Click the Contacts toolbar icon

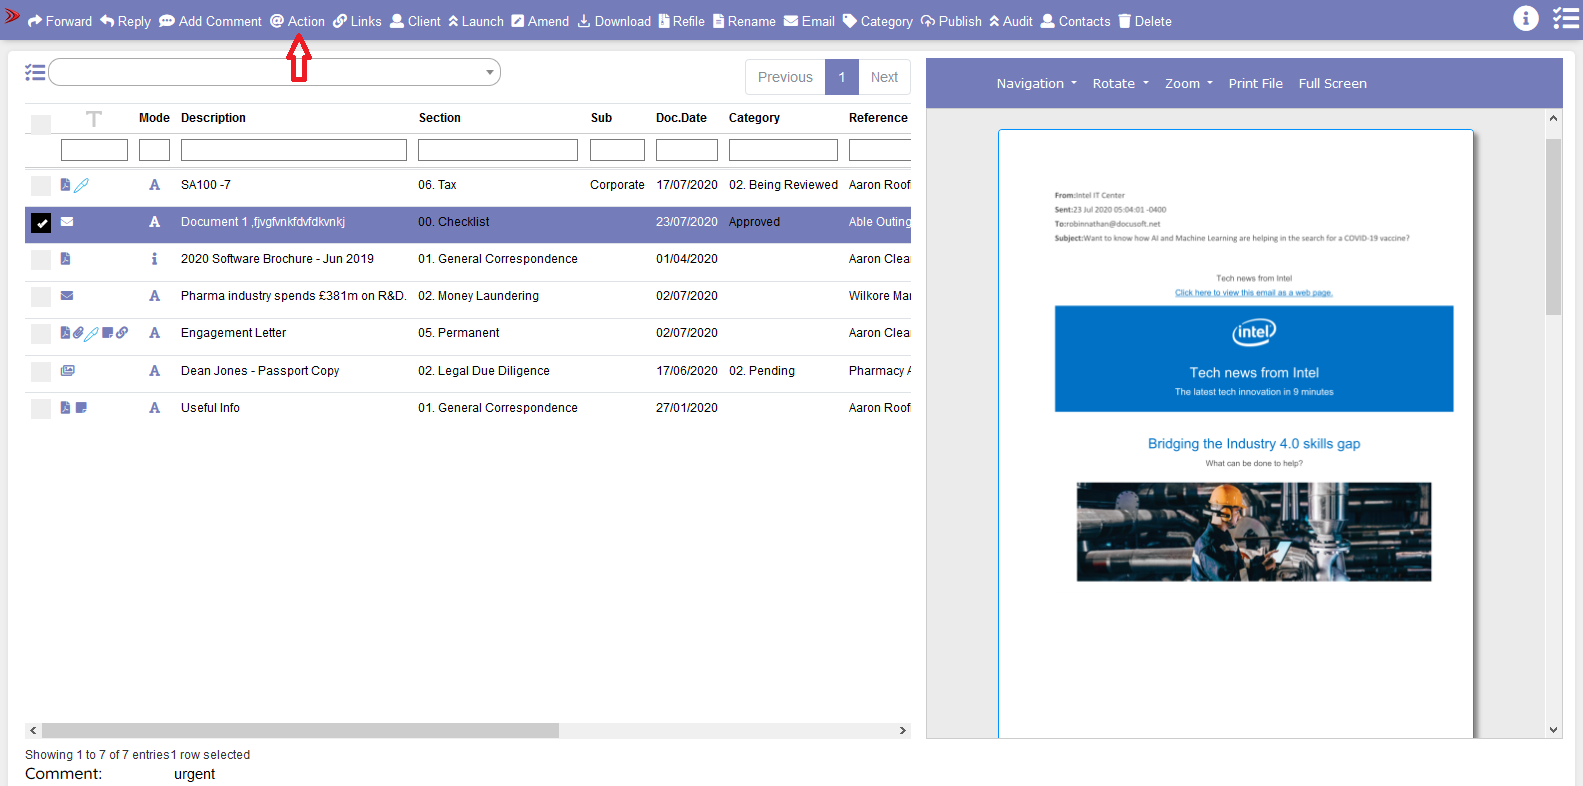pos(1075,21)
